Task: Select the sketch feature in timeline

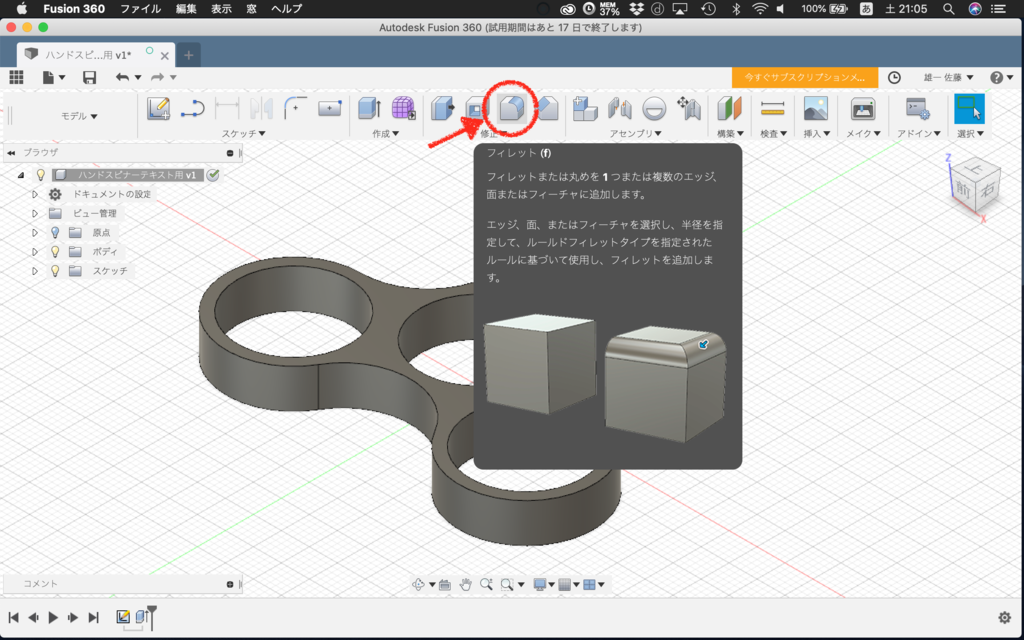Action: tap(123, 616)
